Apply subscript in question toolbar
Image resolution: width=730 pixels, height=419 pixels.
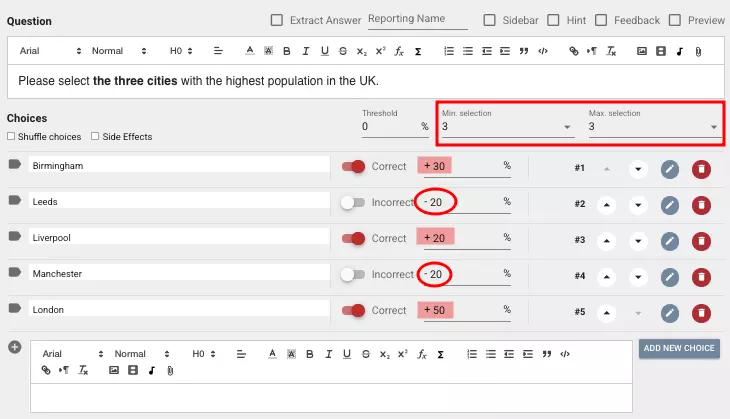(x=362, y=51)
